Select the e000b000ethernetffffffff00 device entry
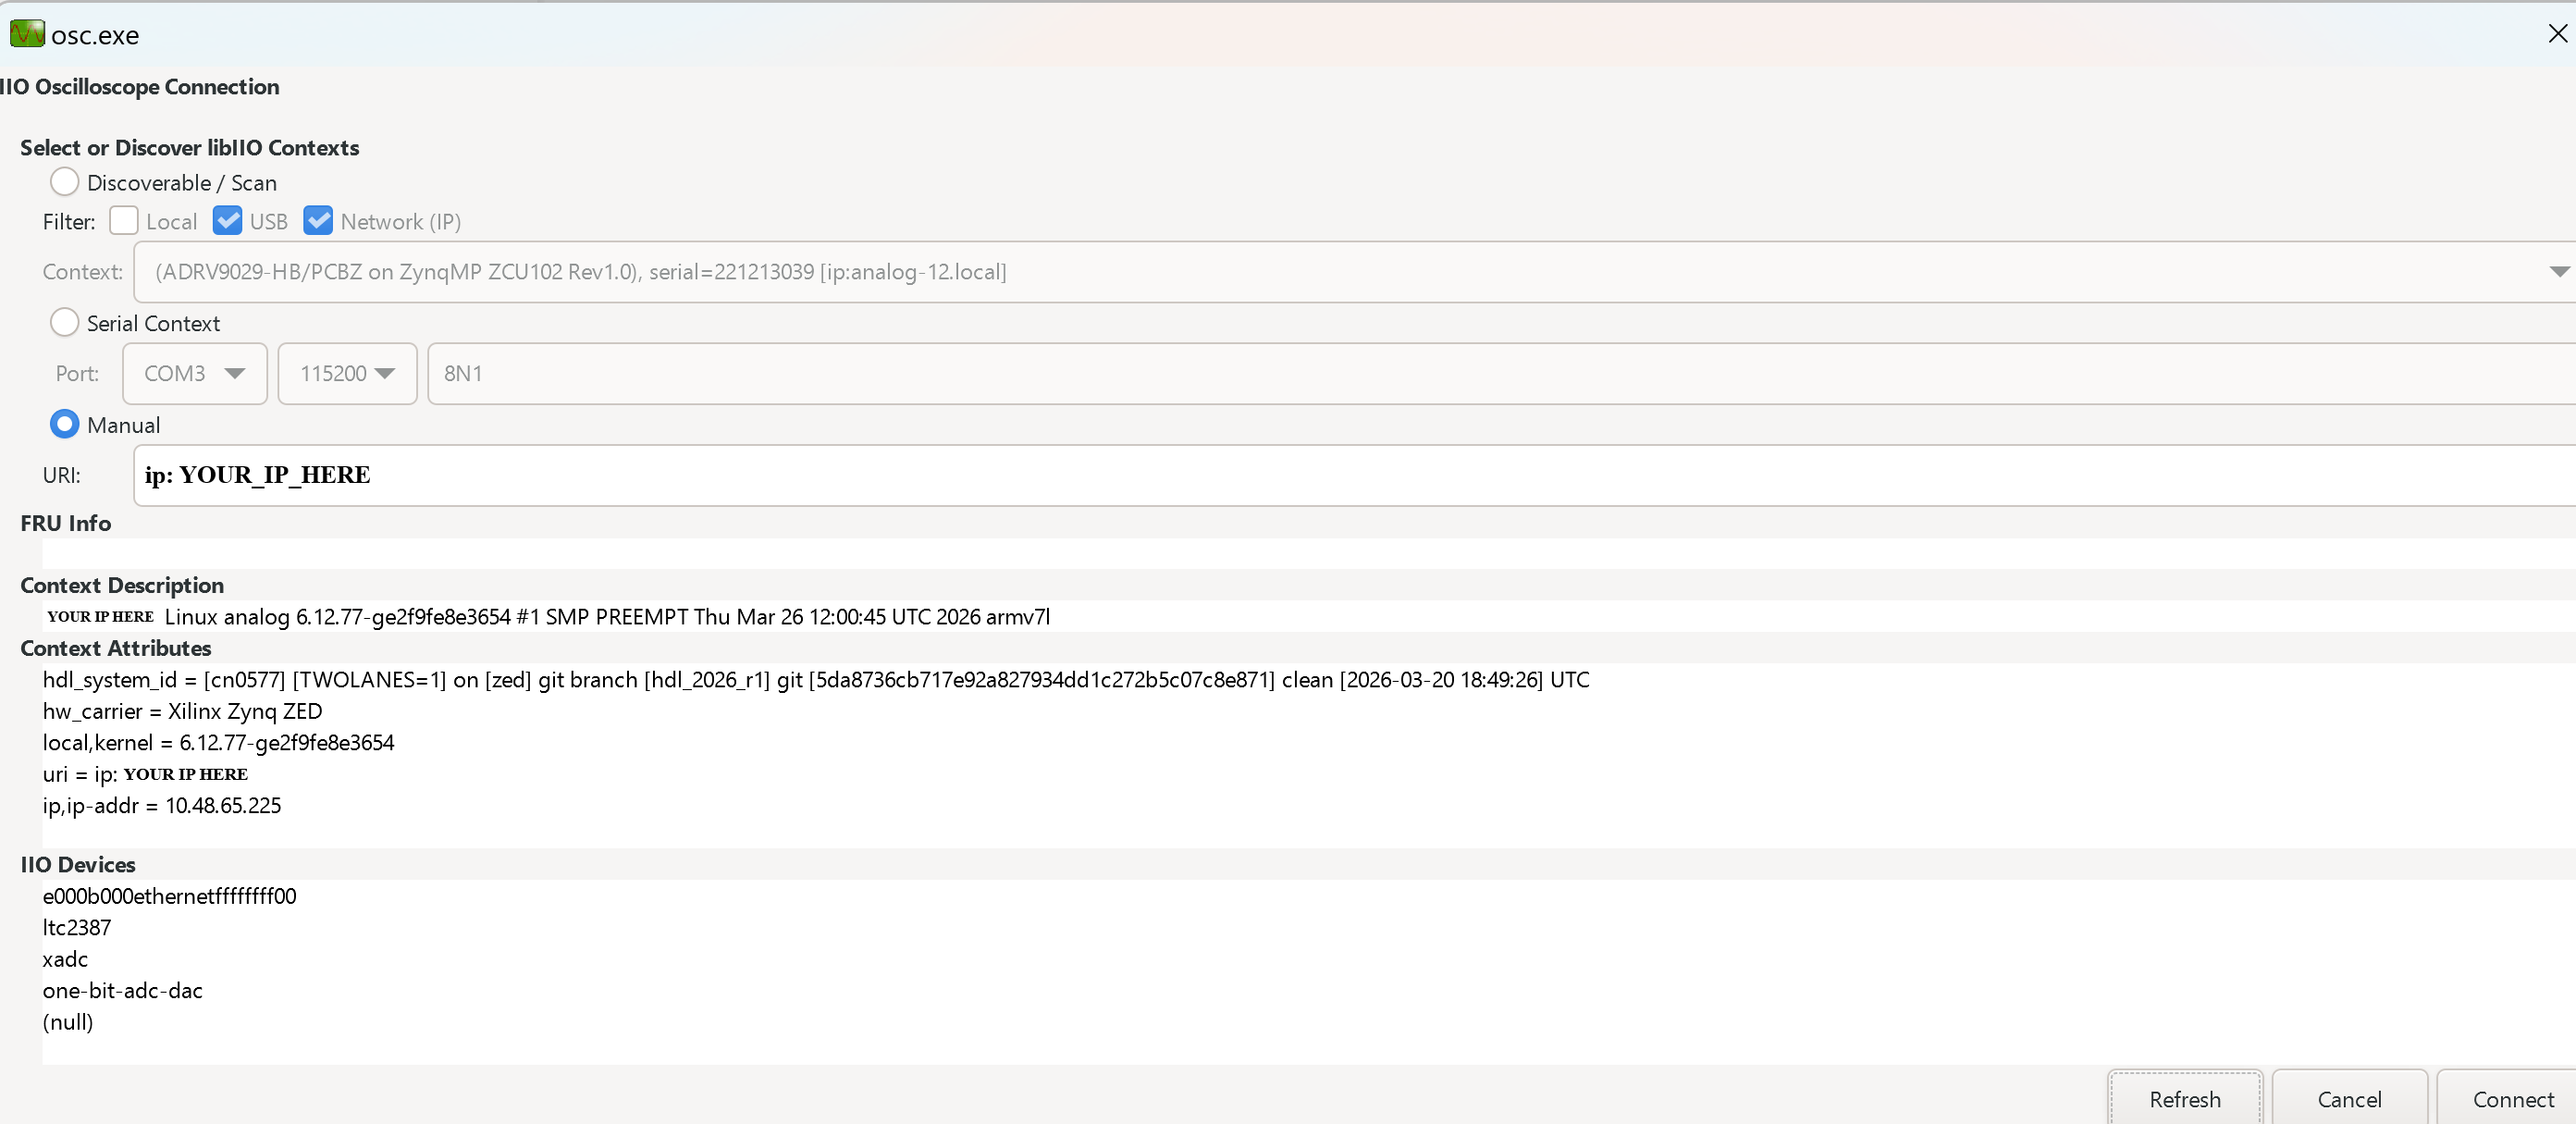2576x1124 pixels. click(168, 896)
